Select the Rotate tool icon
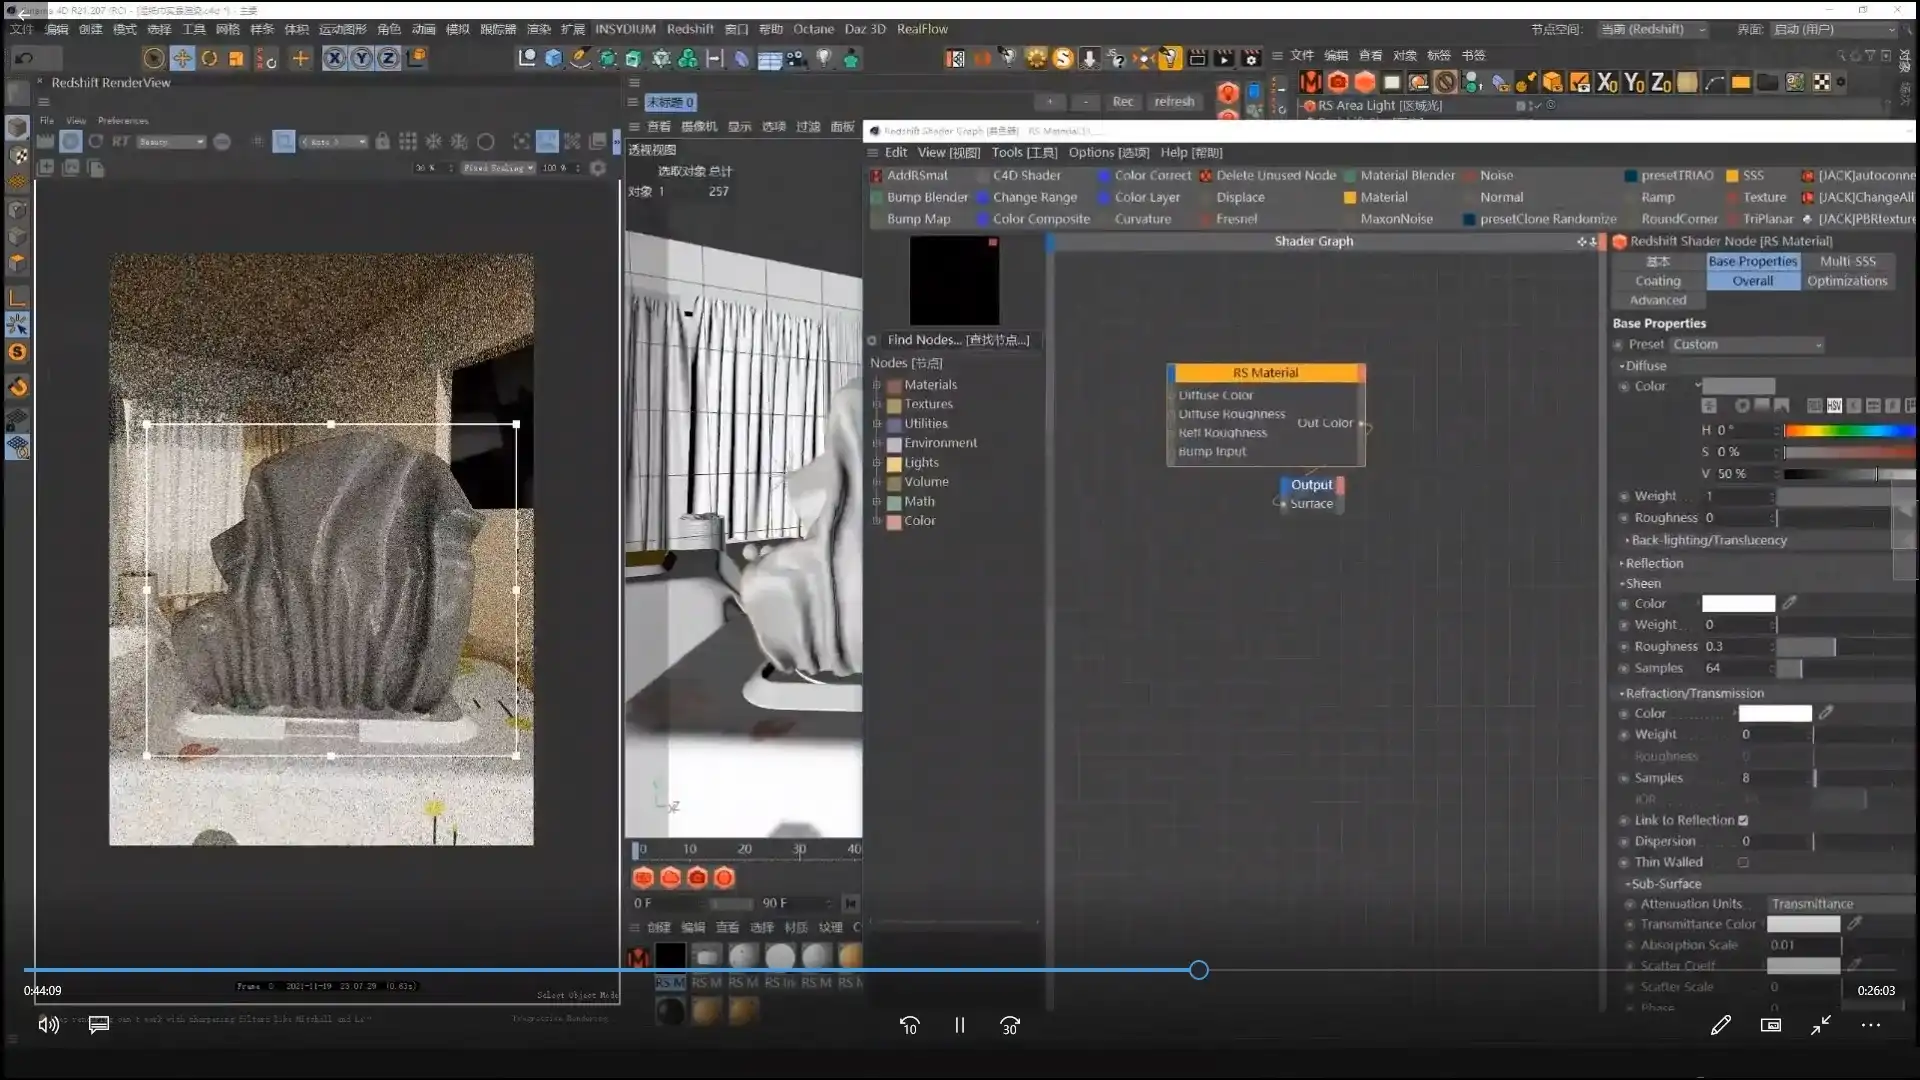Image resolution: width=1920 pixels, height=1080 pixels. point(209,58)
